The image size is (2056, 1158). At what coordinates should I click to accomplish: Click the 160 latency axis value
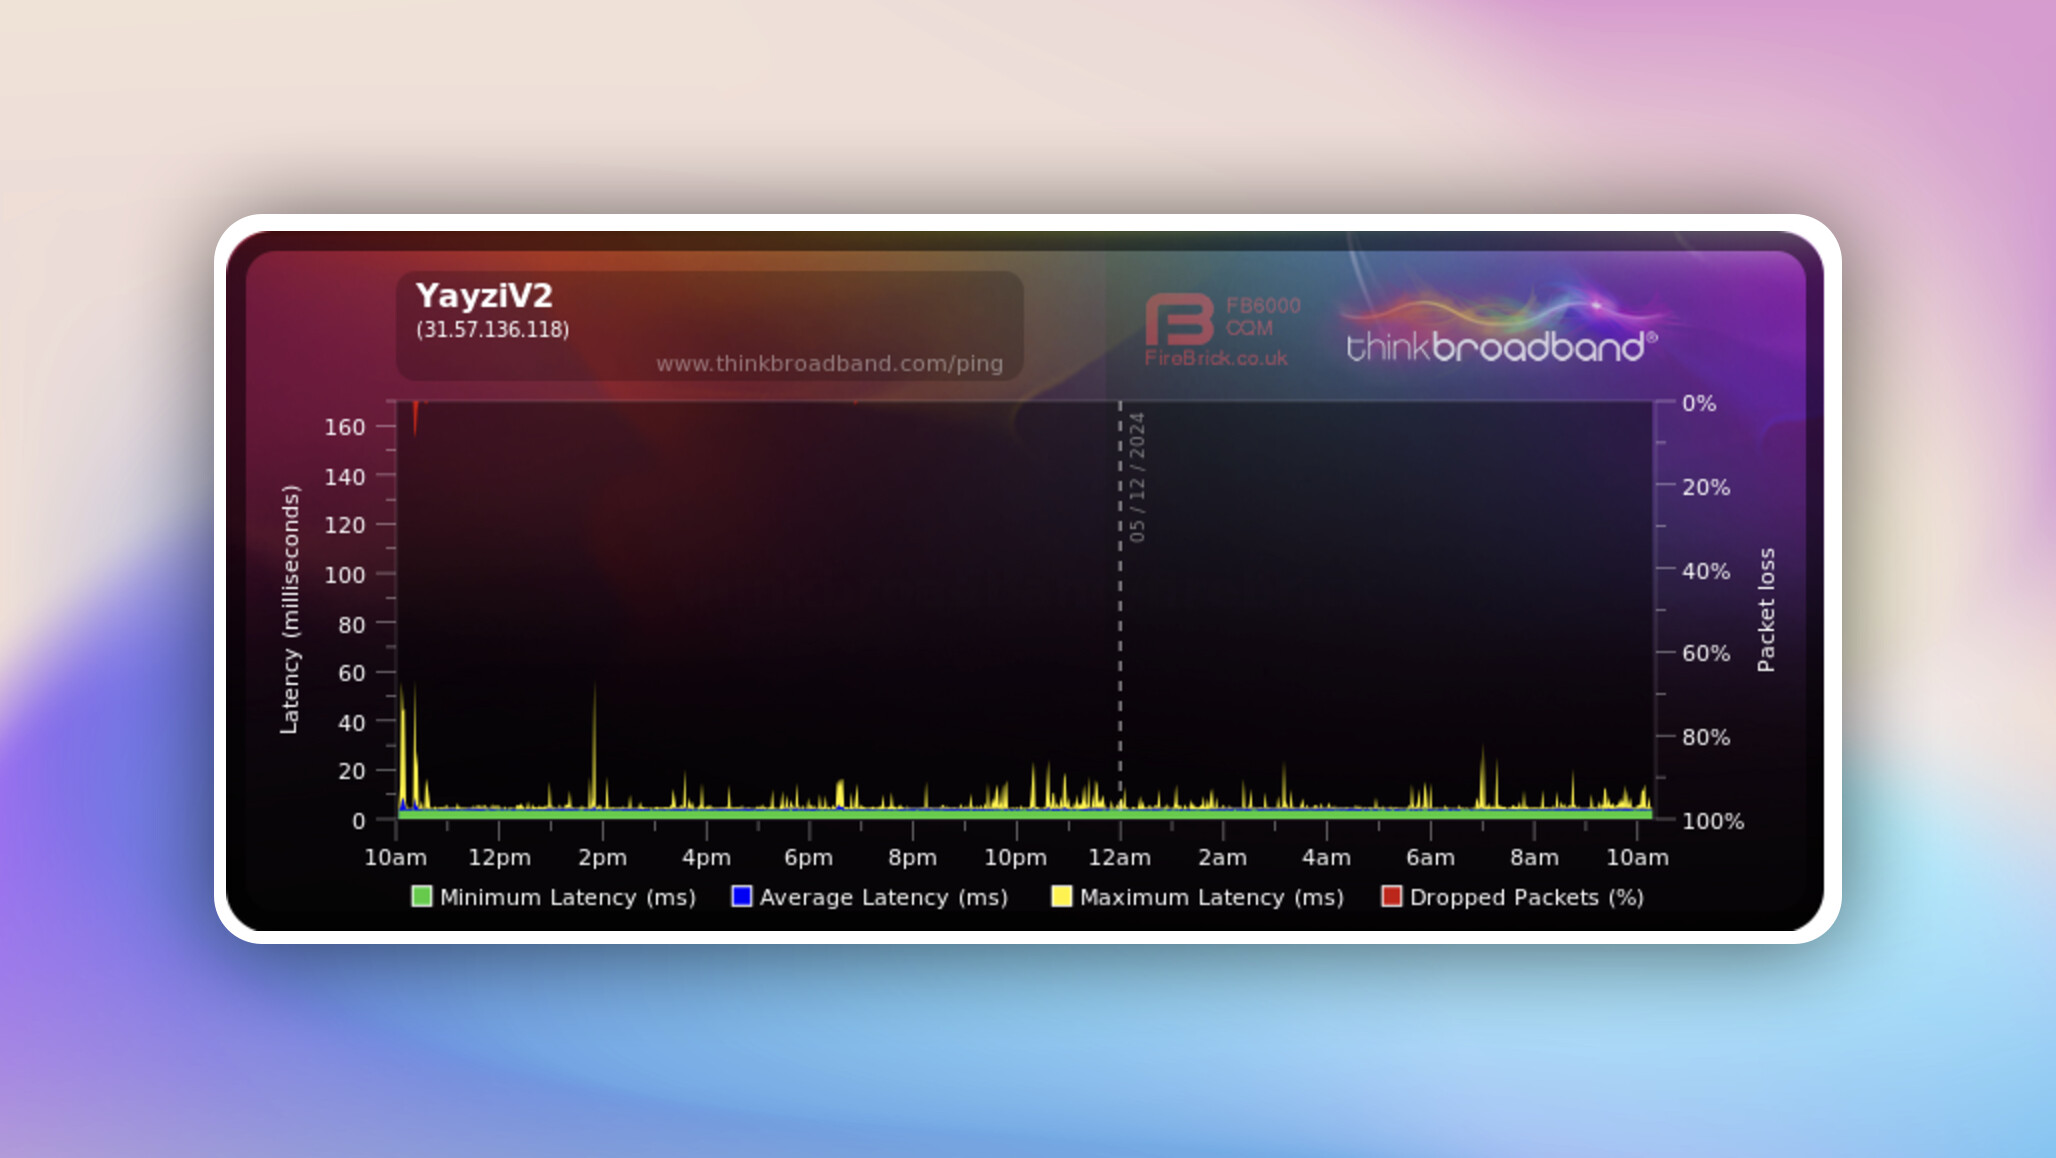tap(345, 427)
